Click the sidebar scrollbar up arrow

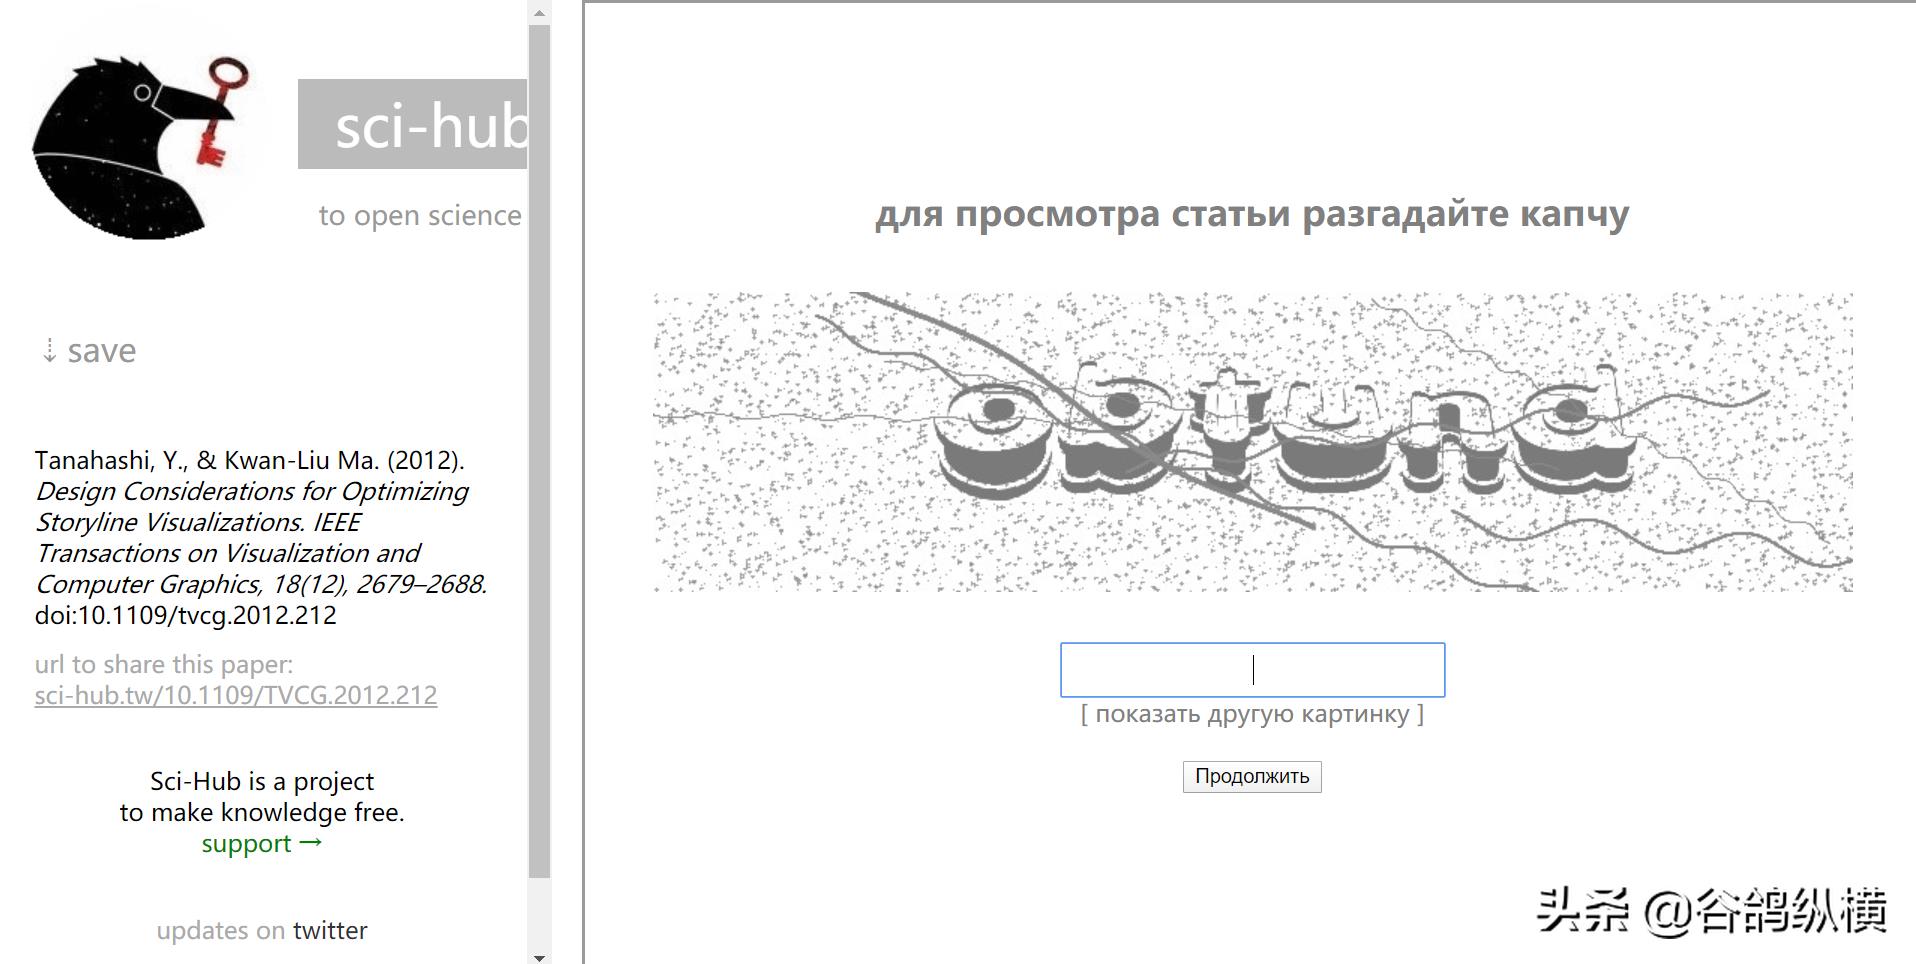pyautogui.click(x=540, y=12)
